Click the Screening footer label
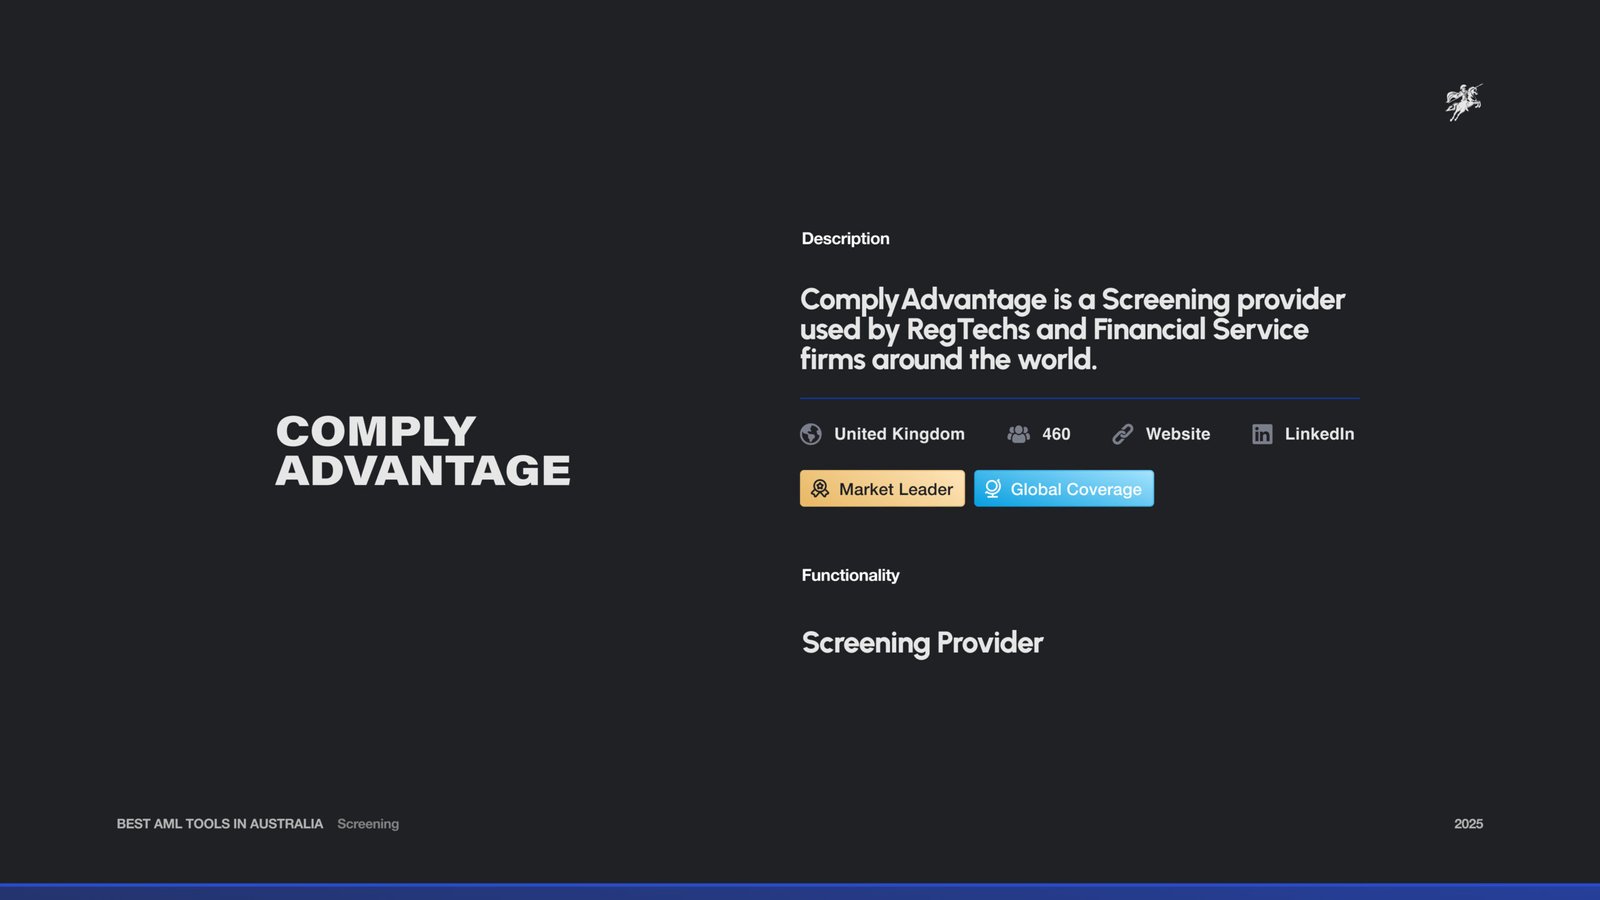Image resolution: width=1600 pixels, height=900 pixels. [x=368, y=824]
